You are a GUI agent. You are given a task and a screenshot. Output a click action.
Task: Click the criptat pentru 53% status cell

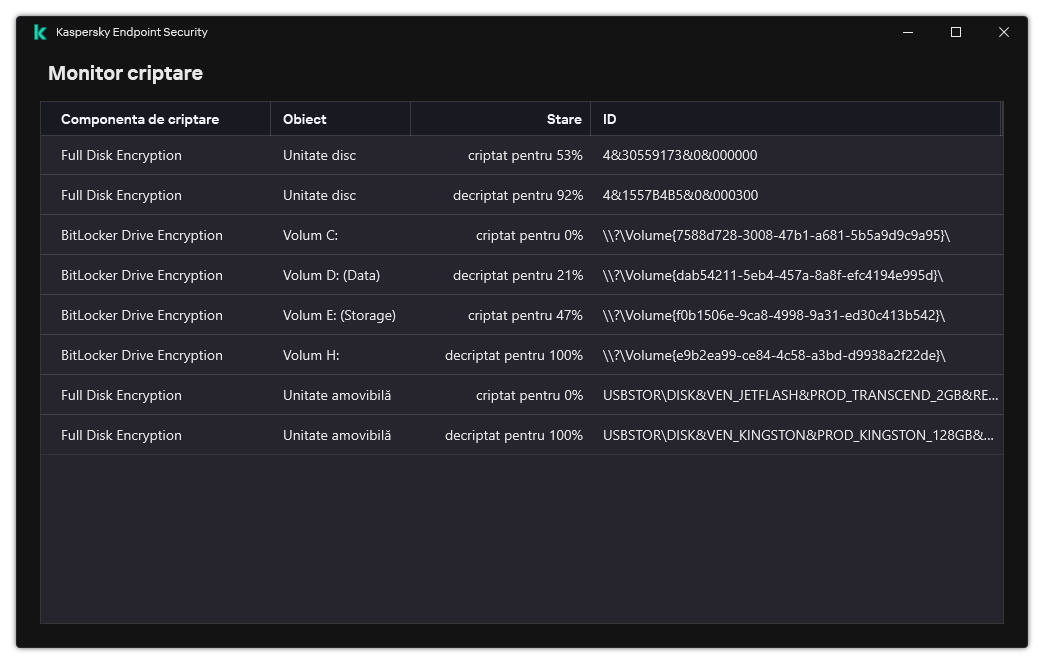[525, 155]
